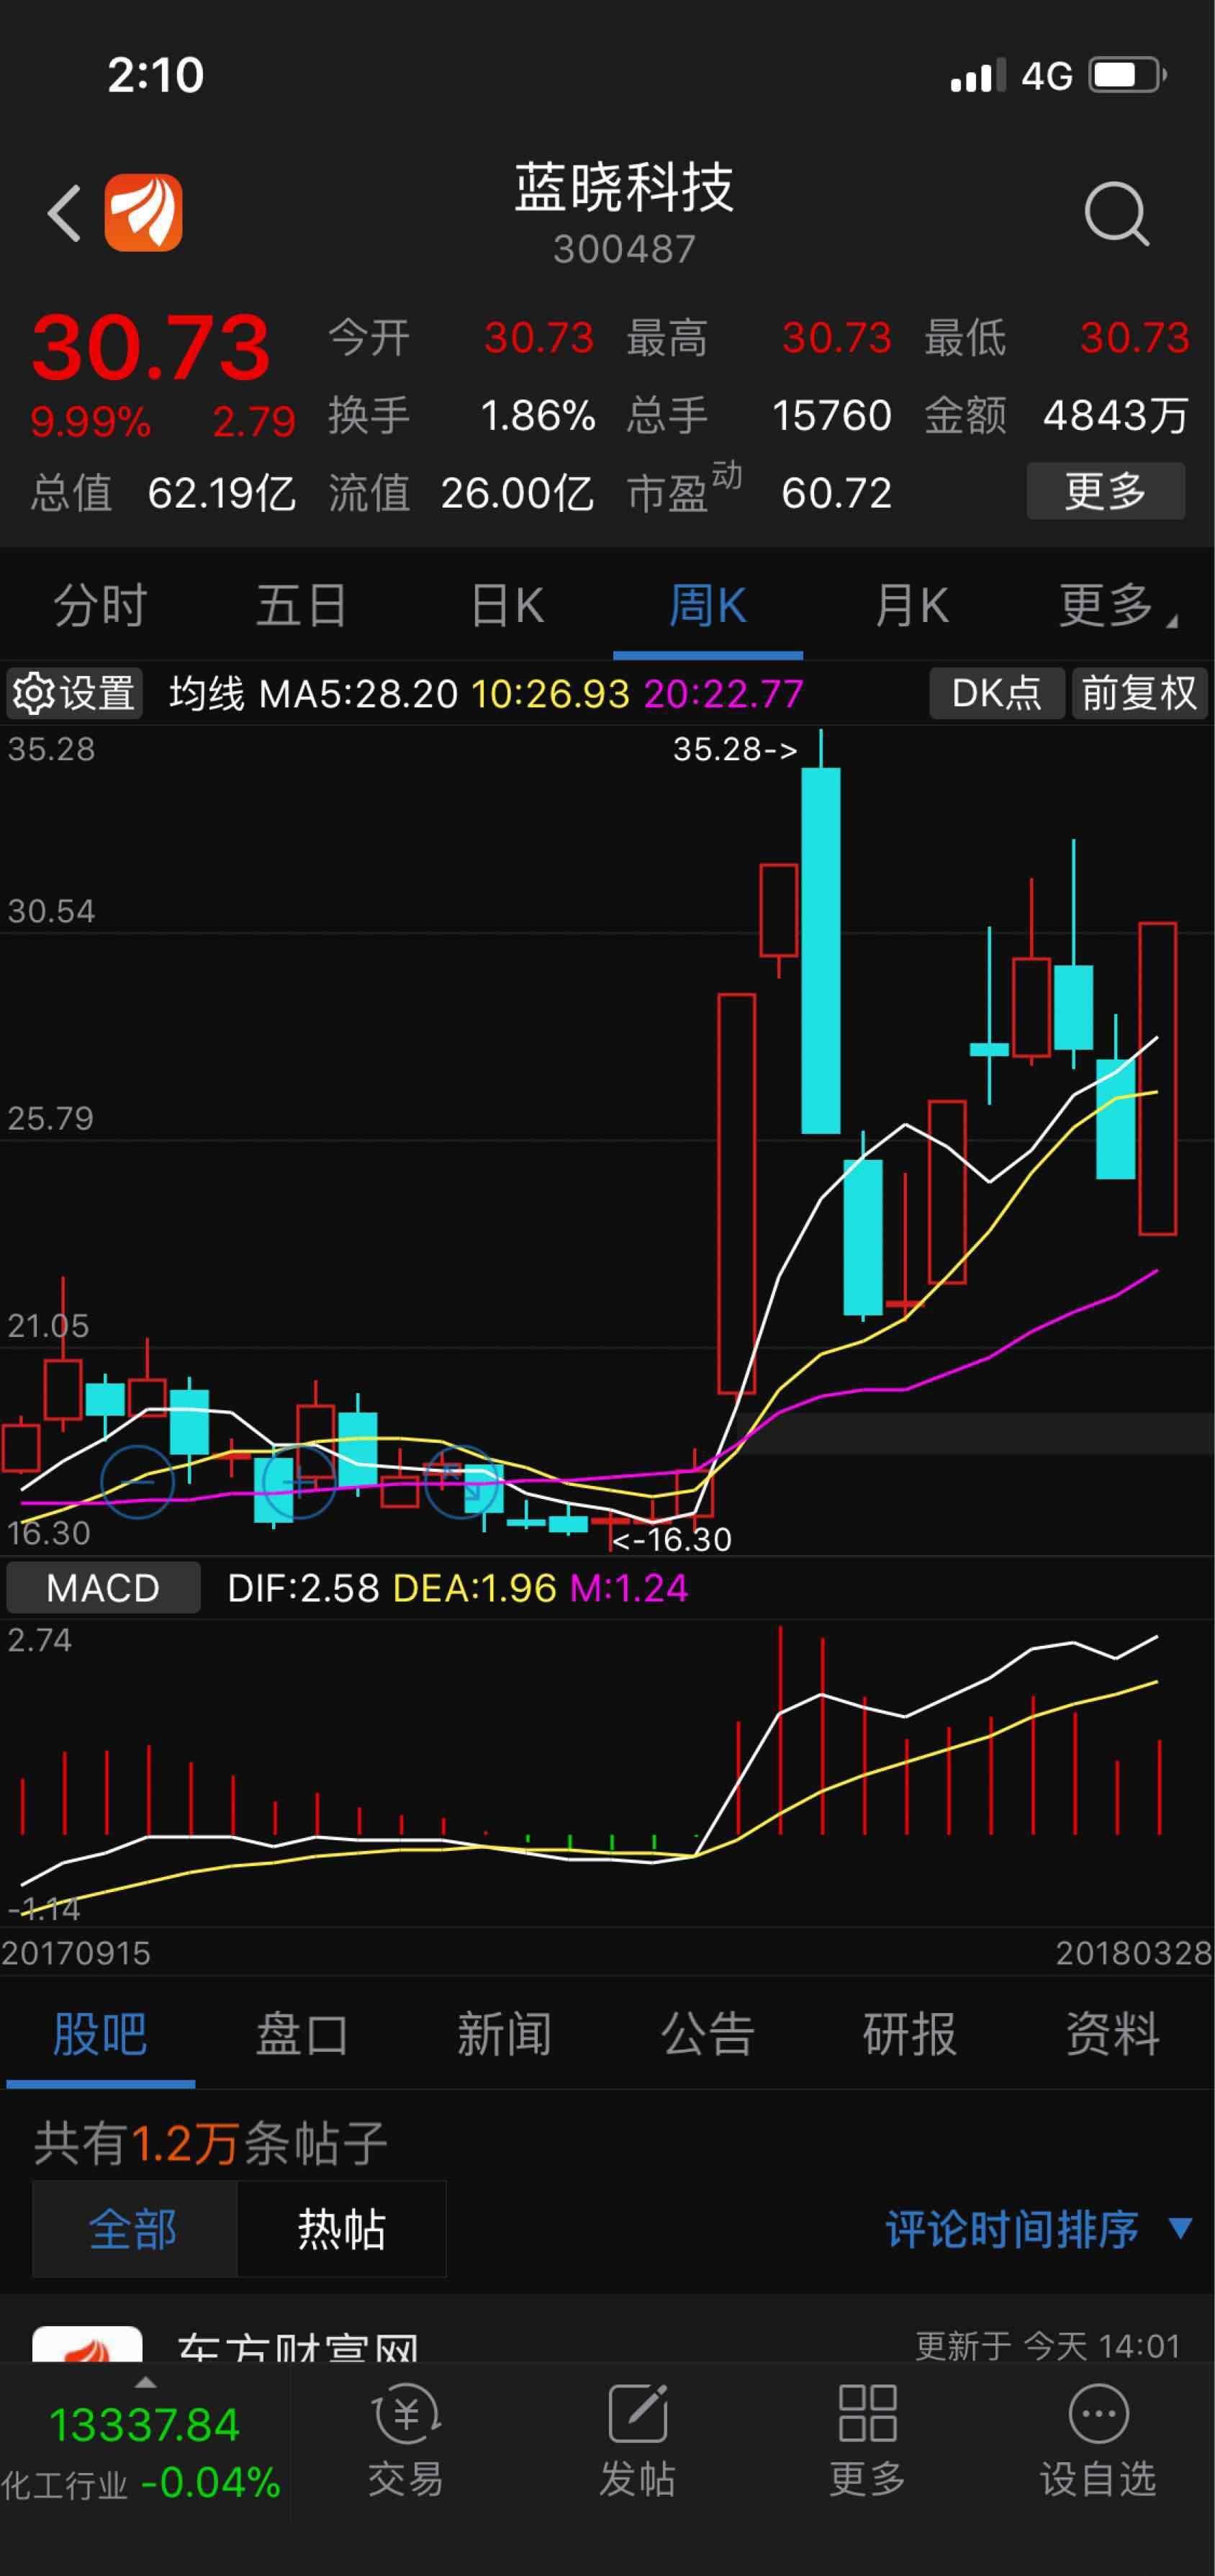
Task: Tap the 流值 26.00亿 value
Action: click(x=461, y=493)
